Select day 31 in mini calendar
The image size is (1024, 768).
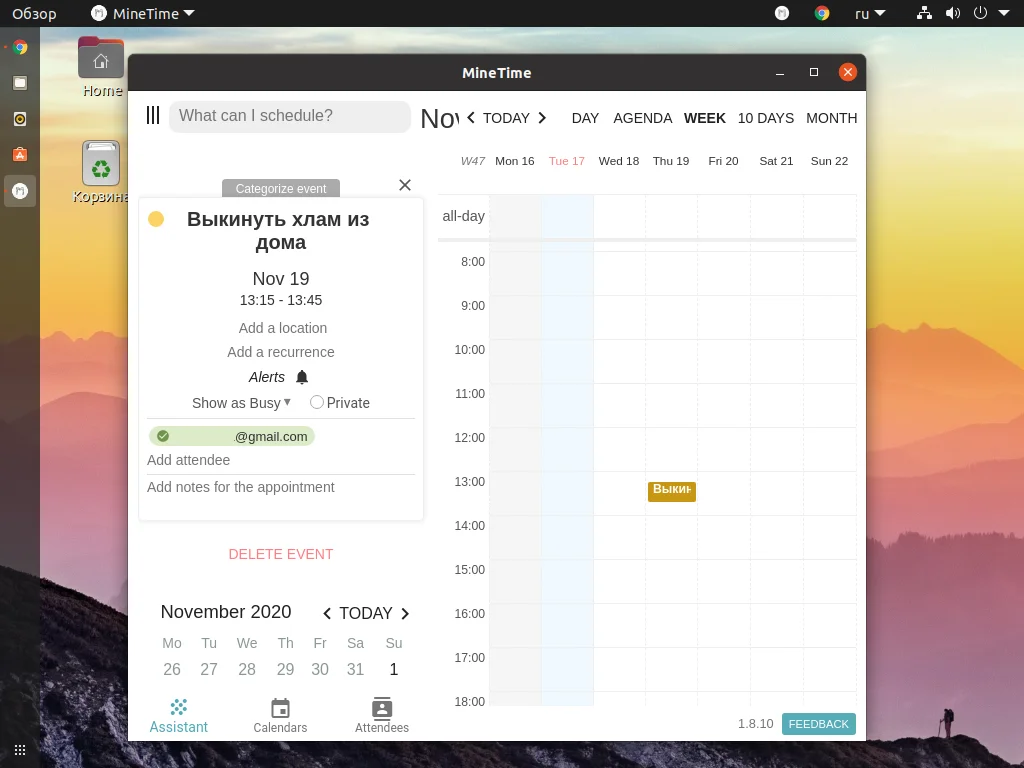pos(355,669)
